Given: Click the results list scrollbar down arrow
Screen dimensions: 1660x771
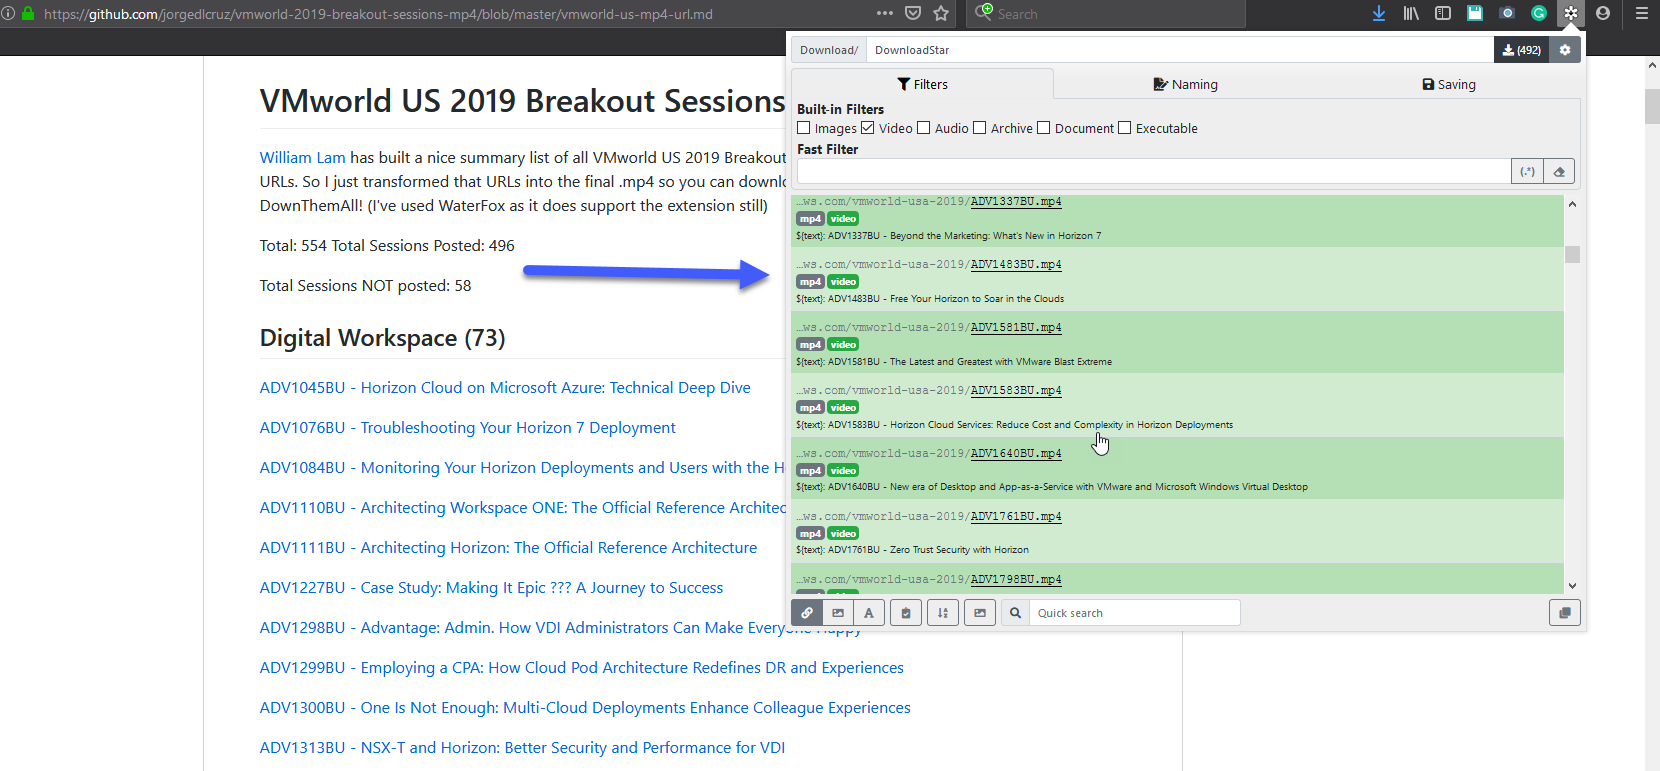Looking at the screenshot, I should click(x=1573, y=586).
